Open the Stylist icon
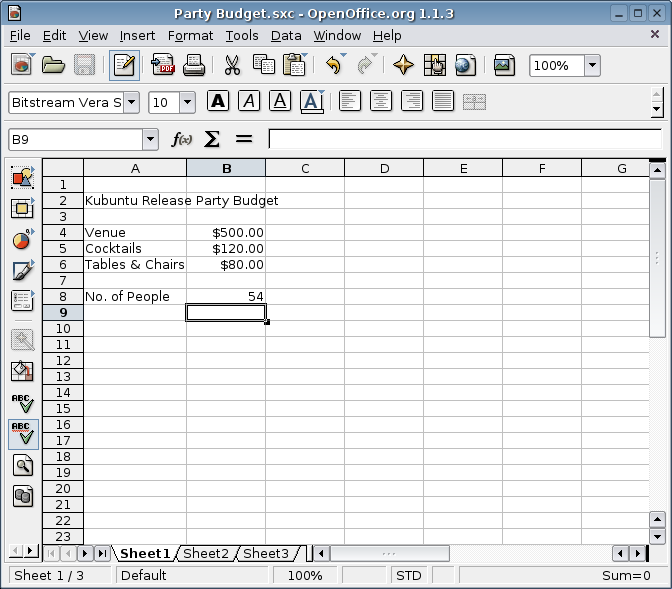 (x=435, y=65)
